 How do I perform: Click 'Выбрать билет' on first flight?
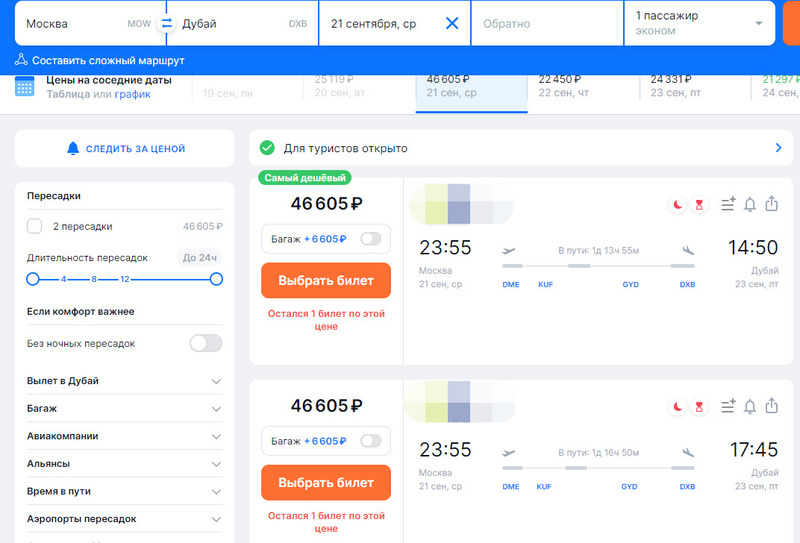pyautogui.click(x=326, y=281)
